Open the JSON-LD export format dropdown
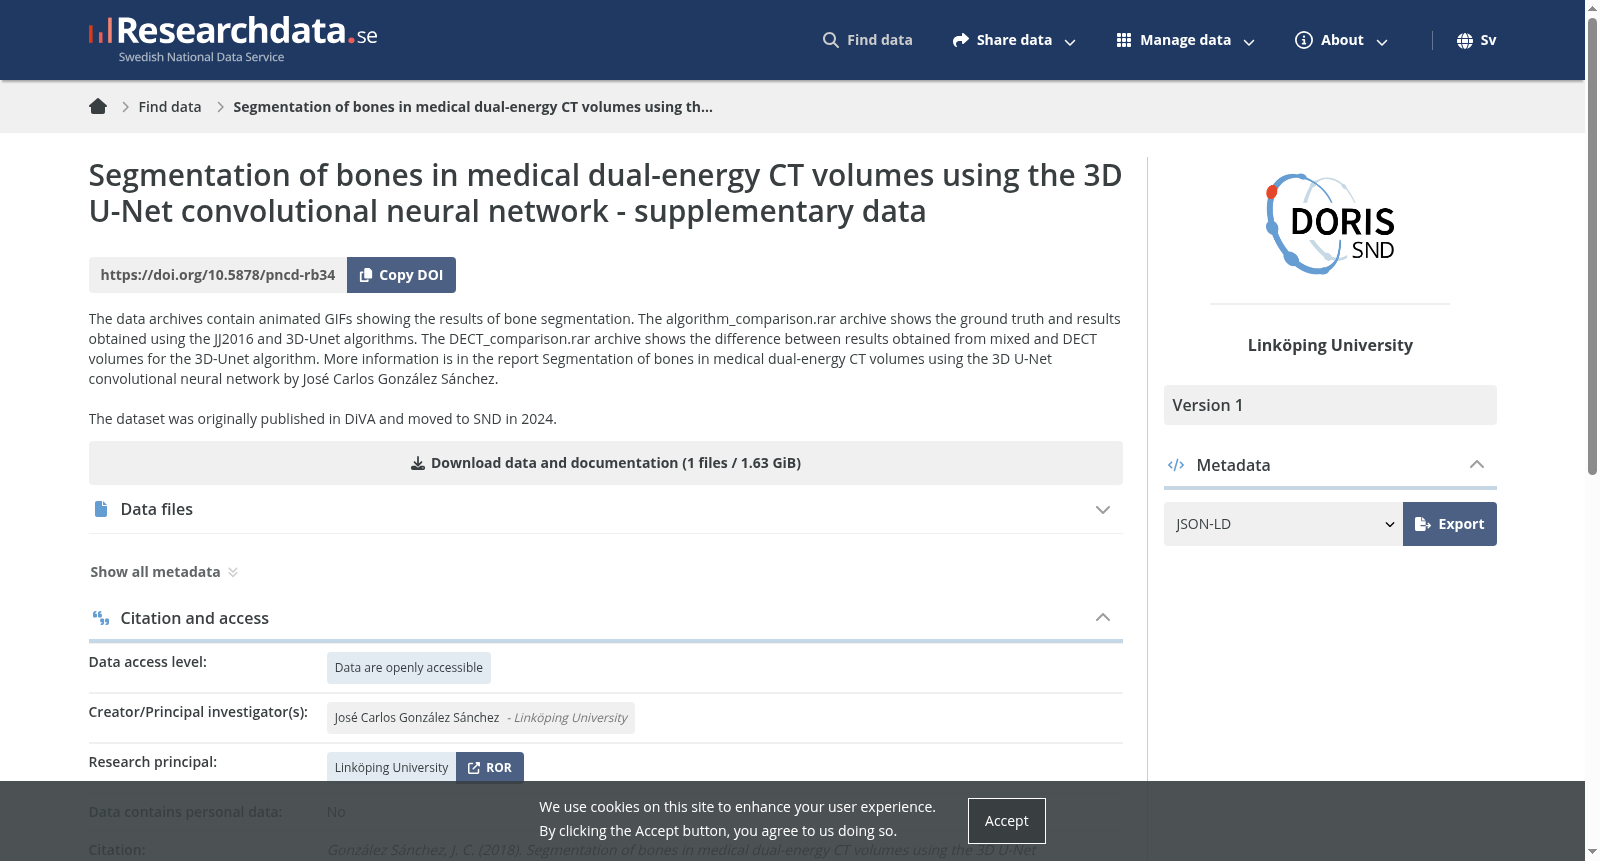1600x861 pixels. (1283, 524)
